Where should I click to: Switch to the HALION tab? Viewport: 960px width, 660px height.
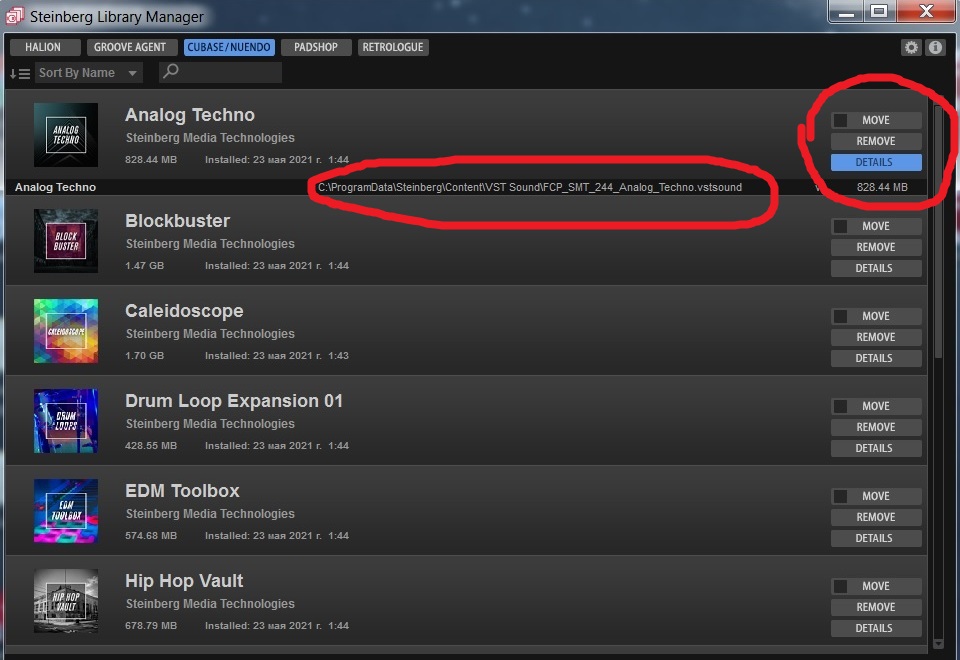(x=43, y=47)
